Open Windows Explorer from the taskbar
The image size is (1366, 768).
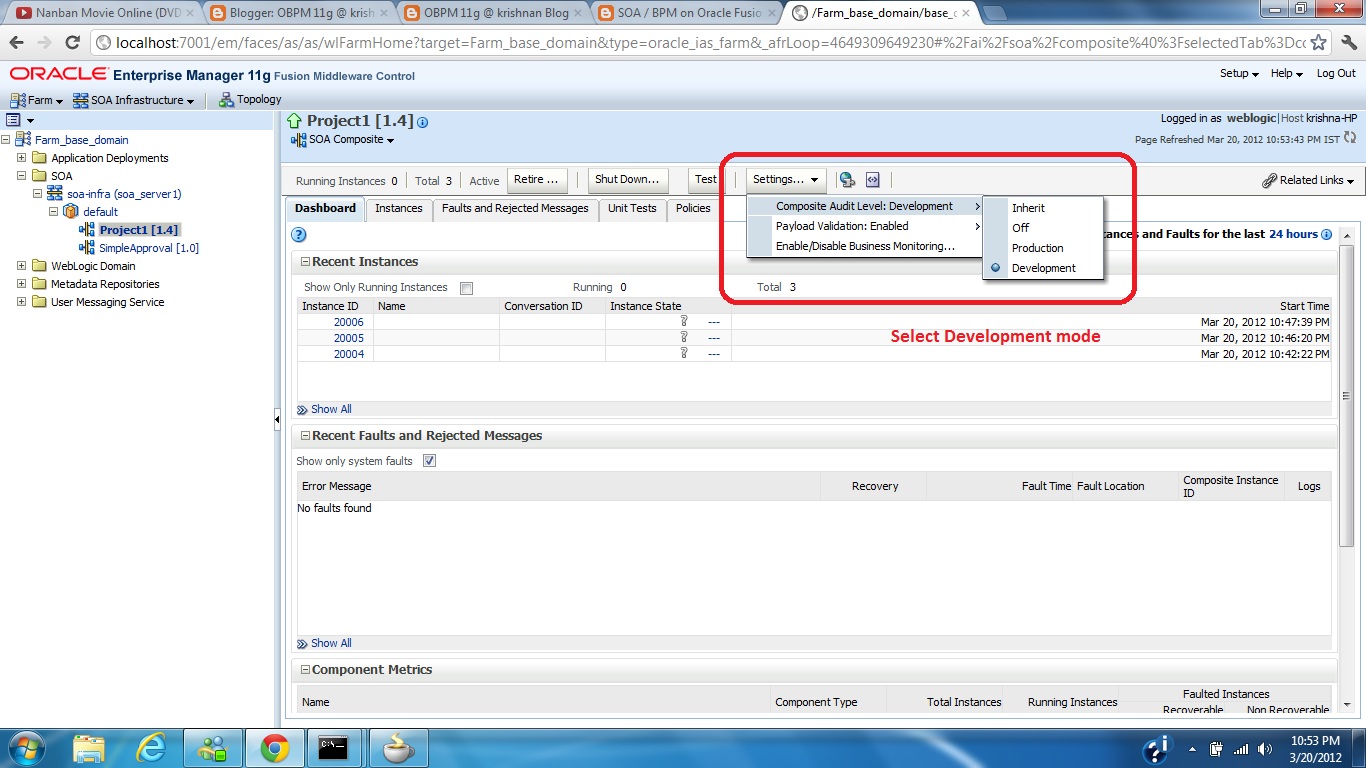pyautogui.click(x=89, y=748)
